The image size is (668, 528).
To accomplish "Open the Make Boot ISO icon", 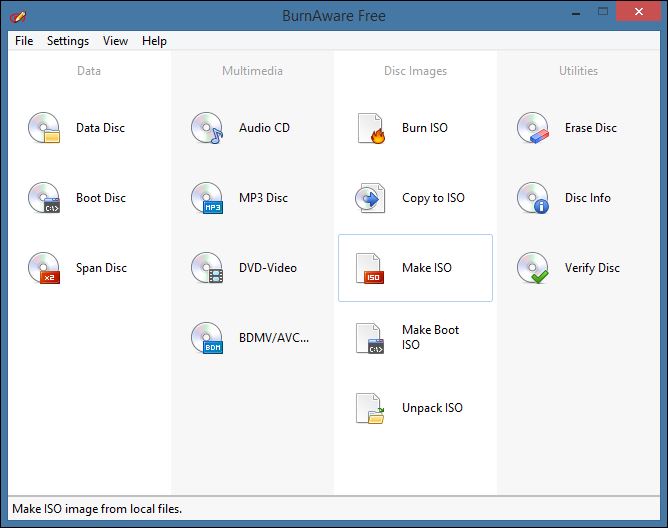I will (370, 338).
